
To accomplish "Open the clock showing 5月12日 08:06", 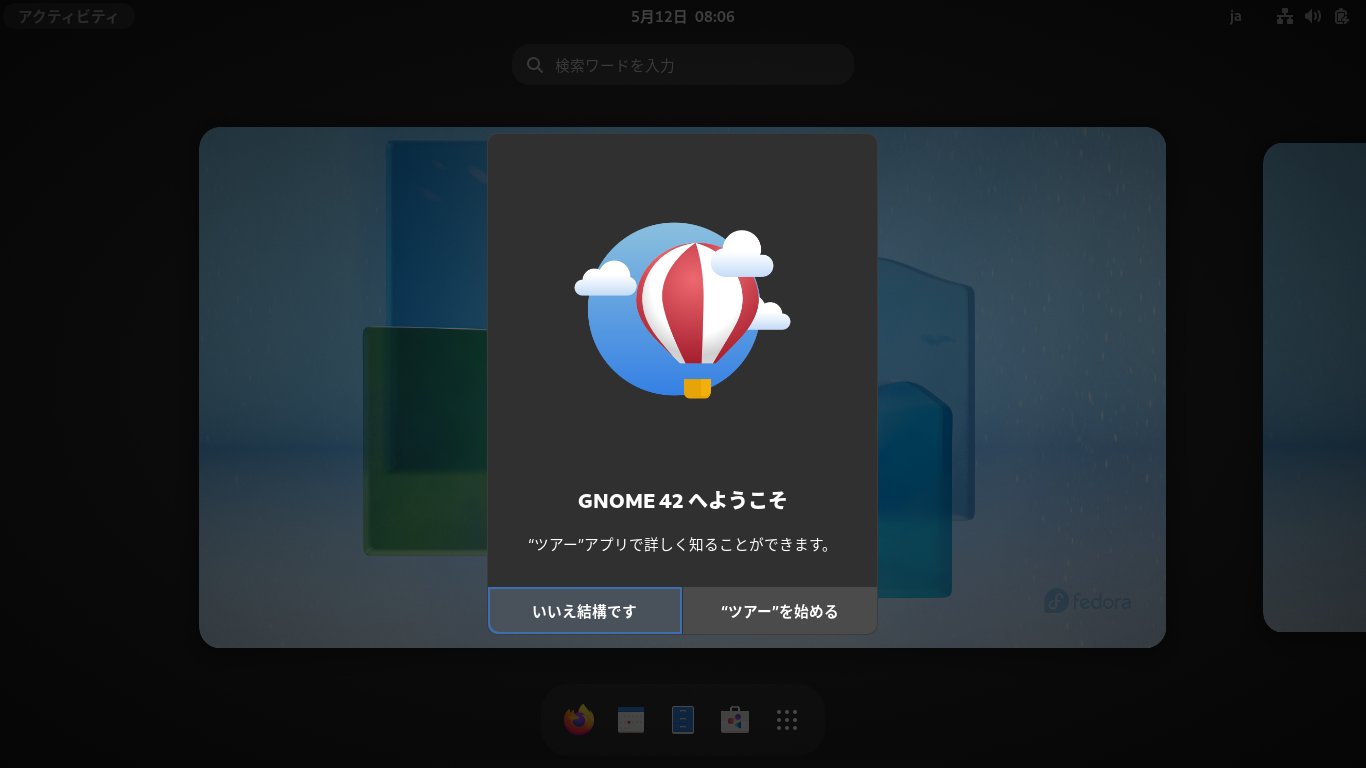I will tap(683, 16).
